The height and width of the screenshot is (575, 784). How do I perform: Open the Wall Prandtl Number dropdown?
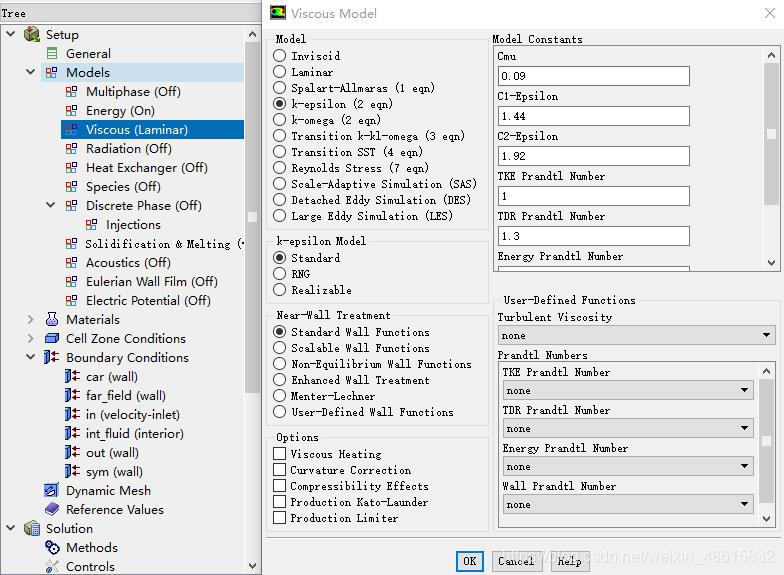628,504
